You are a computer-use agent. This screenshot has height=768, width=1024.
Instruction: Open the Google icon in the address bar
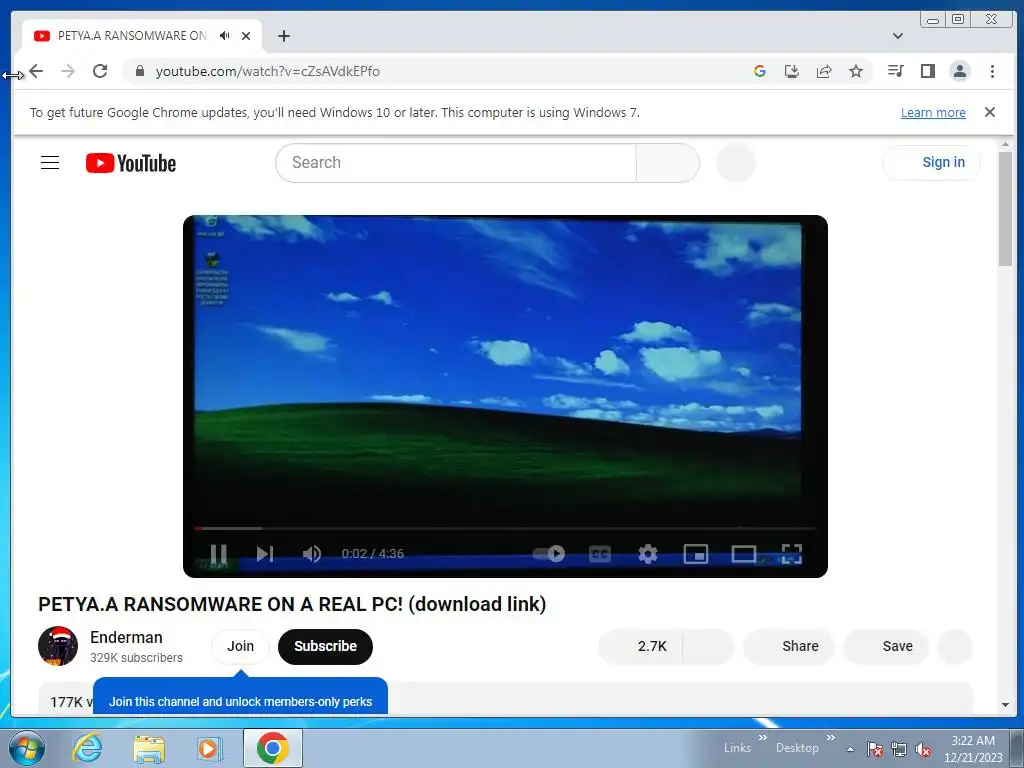point(760,71)
